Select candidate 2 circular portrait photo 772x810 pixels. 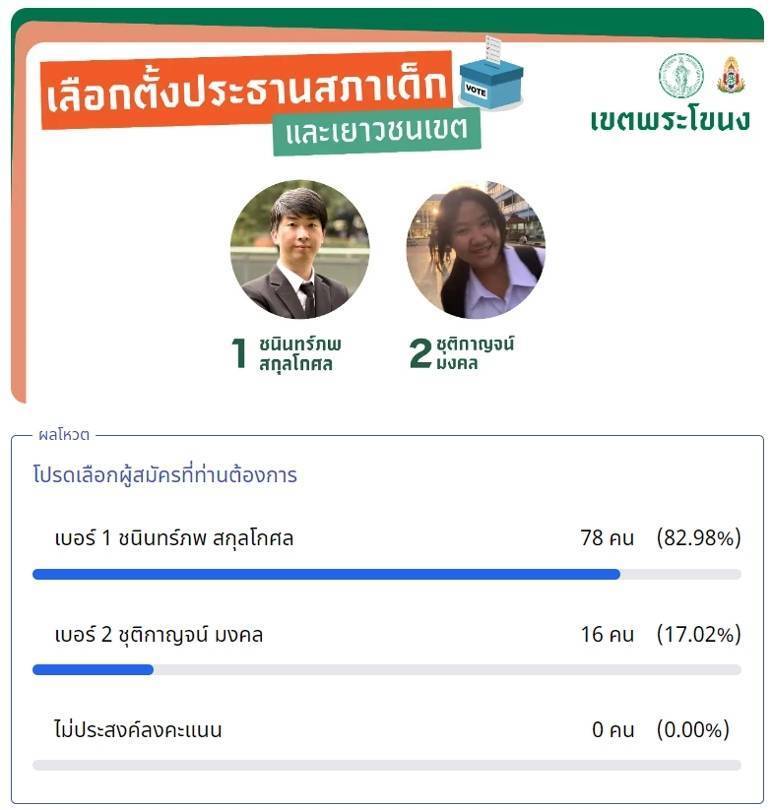click(475, 249)
